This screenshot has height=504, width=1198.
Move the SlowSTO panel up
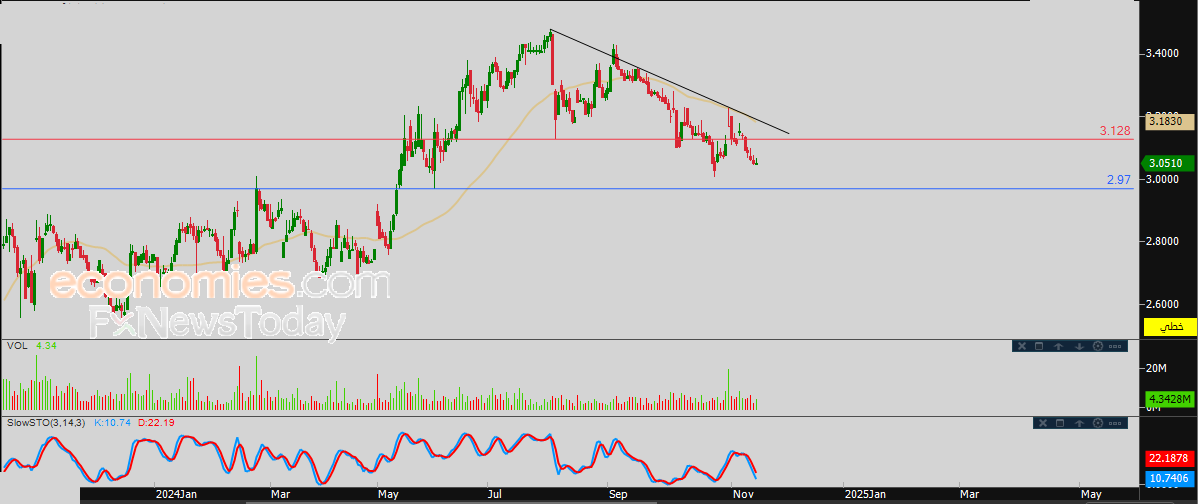(1079, 423)
